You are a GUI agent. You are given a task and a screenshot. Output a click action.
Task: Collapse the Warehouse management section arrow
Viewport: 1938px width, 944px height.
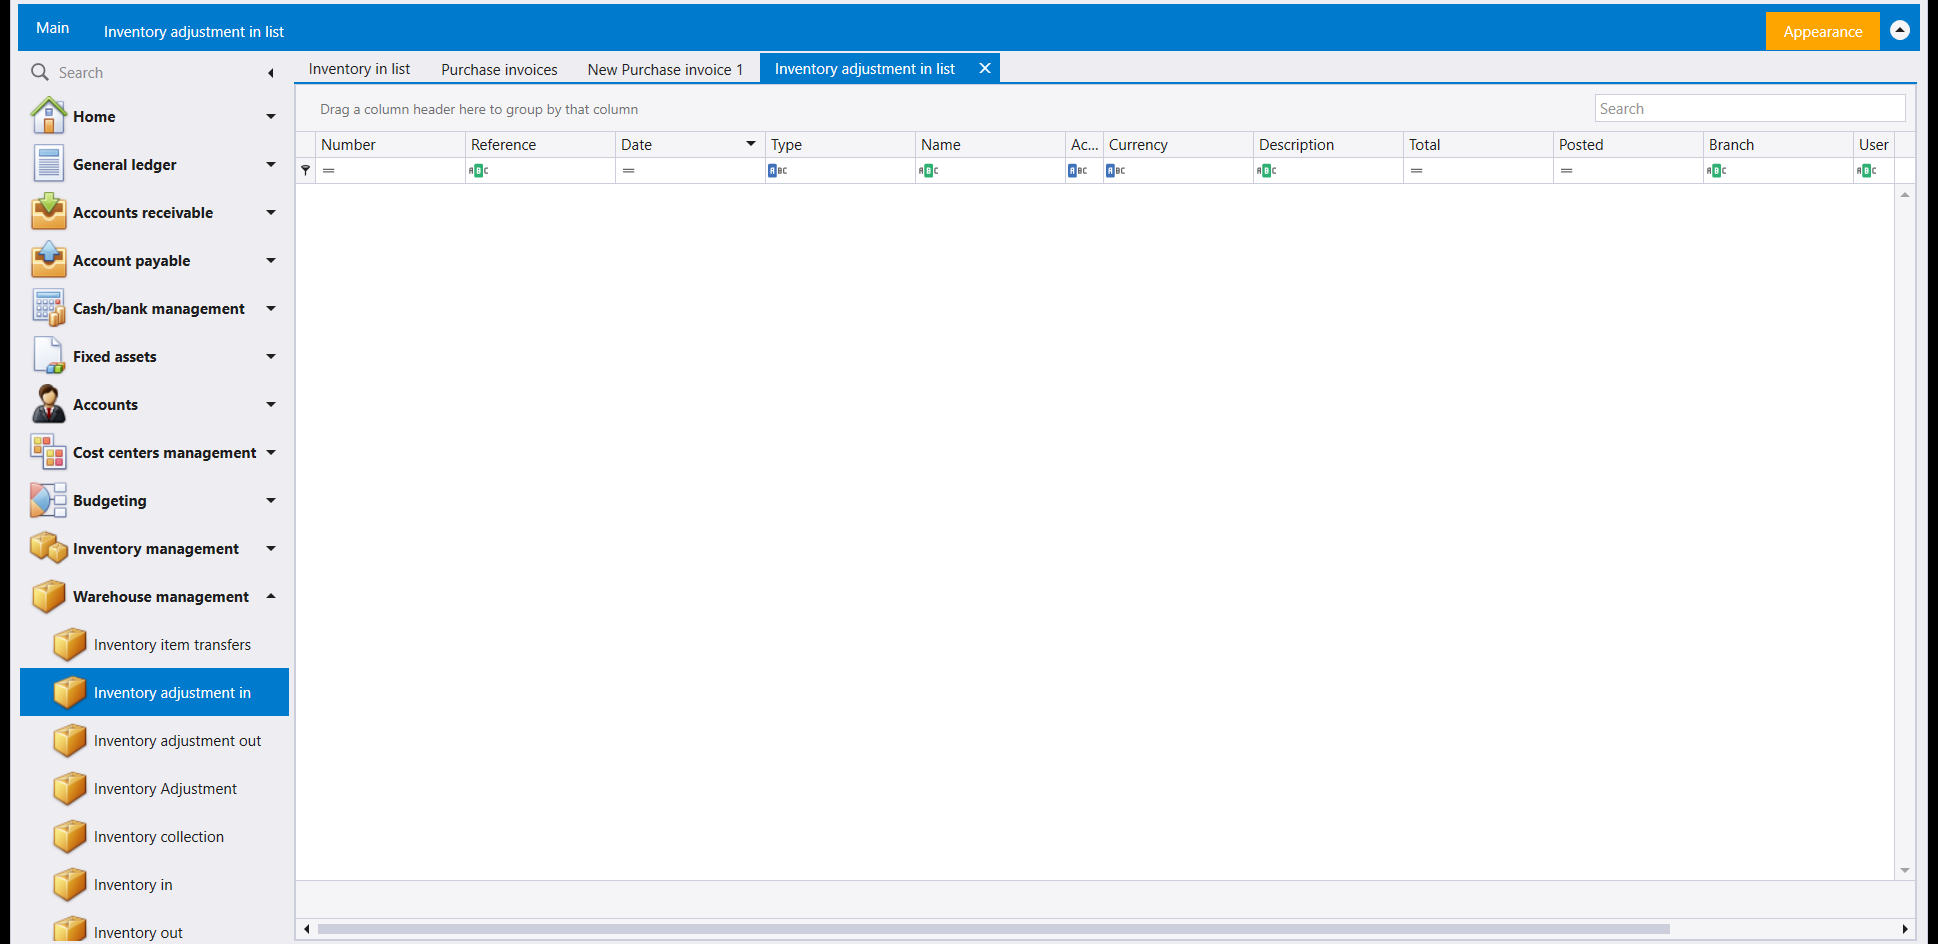coord(270,596)
